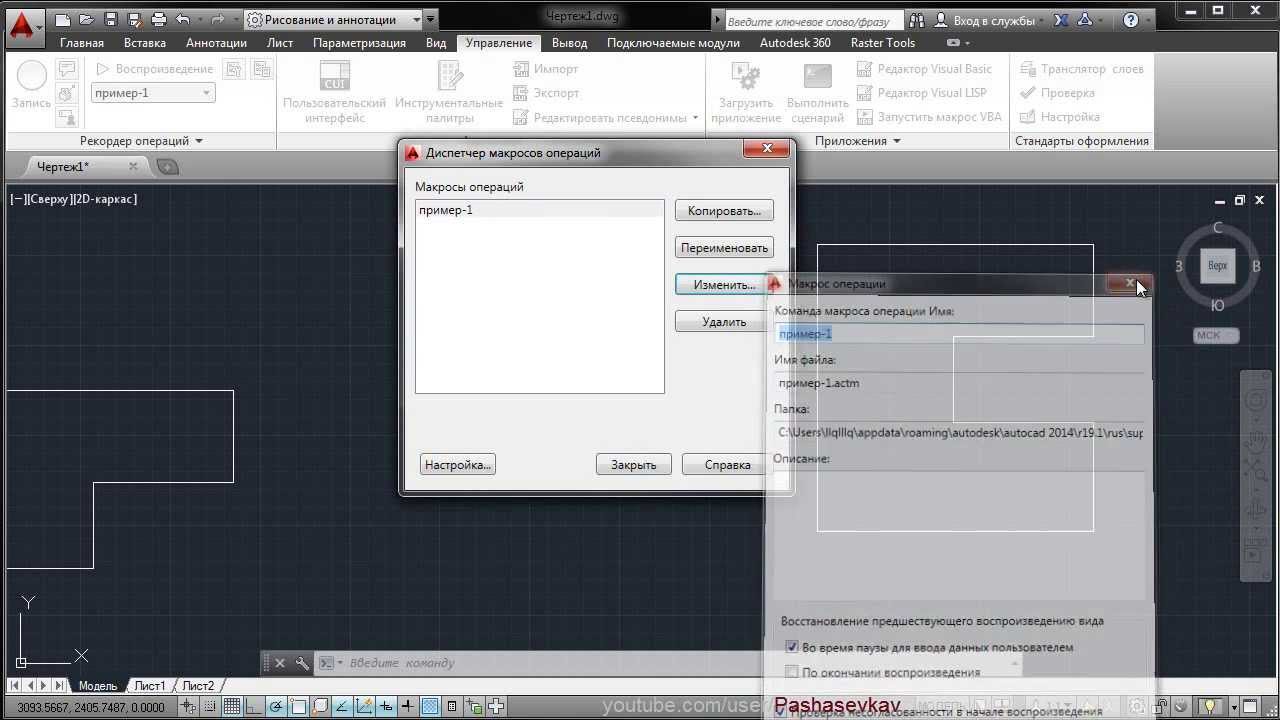Open Редактировать псевдонимы dropdown arrow

coord(695,118)
